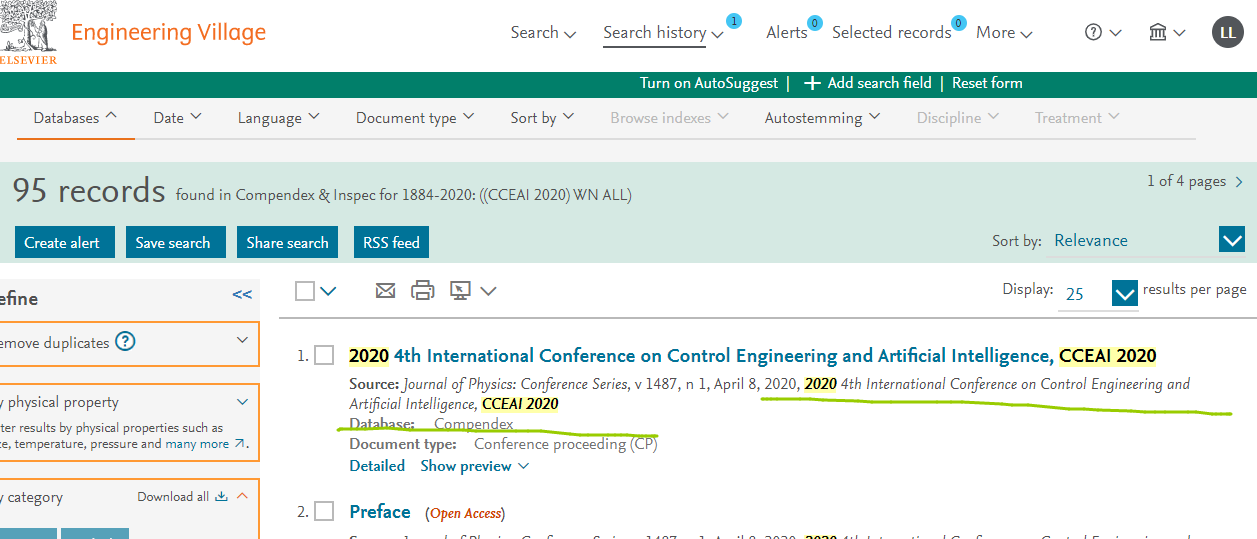The width and height of the screenshot is (1257, 539).
Task: Click the Create alert button
Action: 65,242
